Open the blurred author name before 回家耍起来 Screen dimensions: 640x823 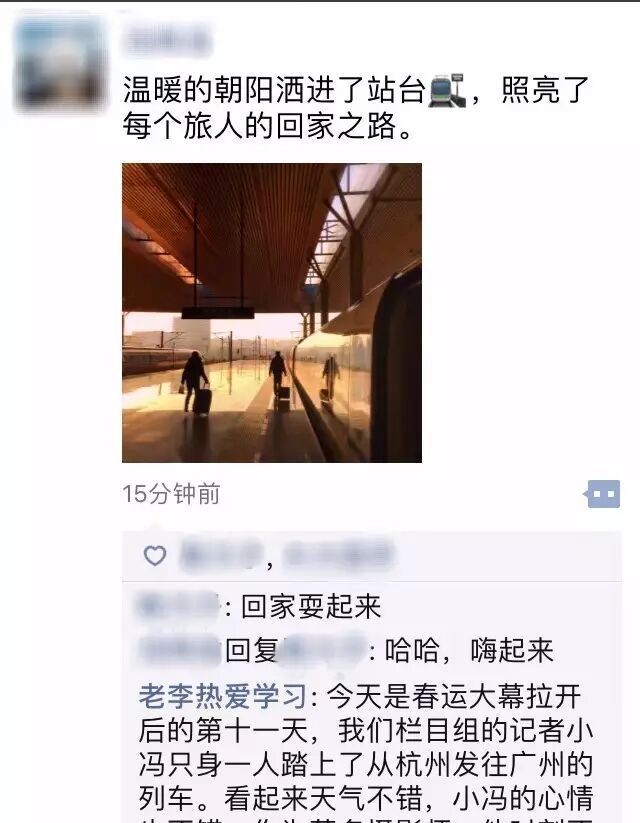coord(177,606)
